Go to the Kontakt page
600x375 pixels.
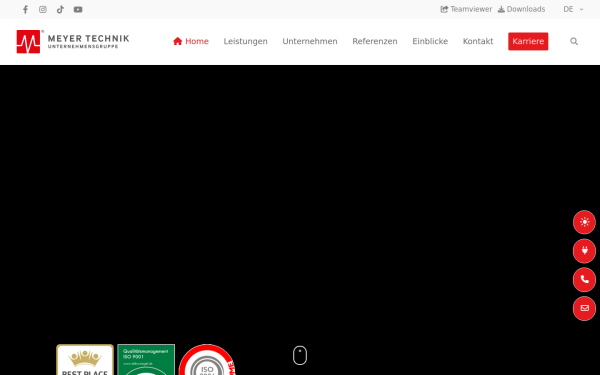click(478, 41)
